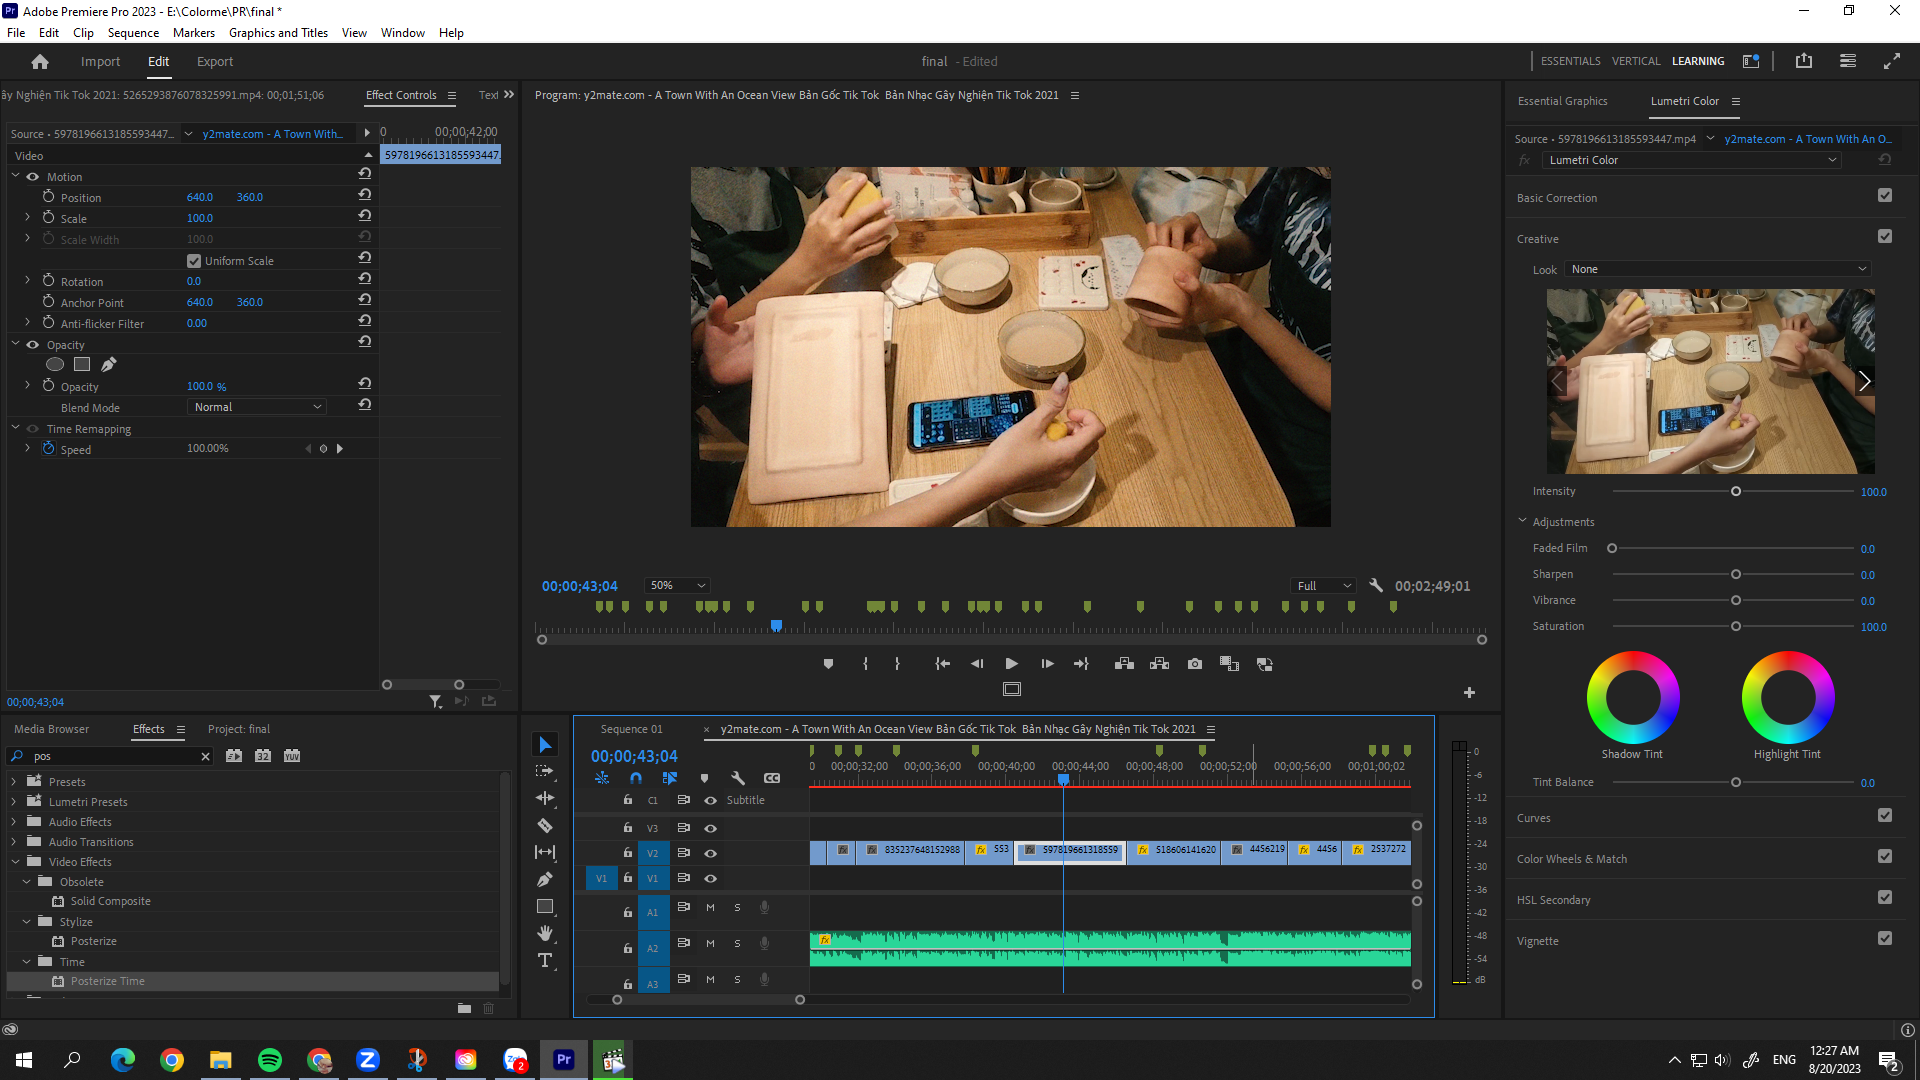The image size is (1920, 1080).
Task: Select the Selection tool arrow
Action: (545, 745)
